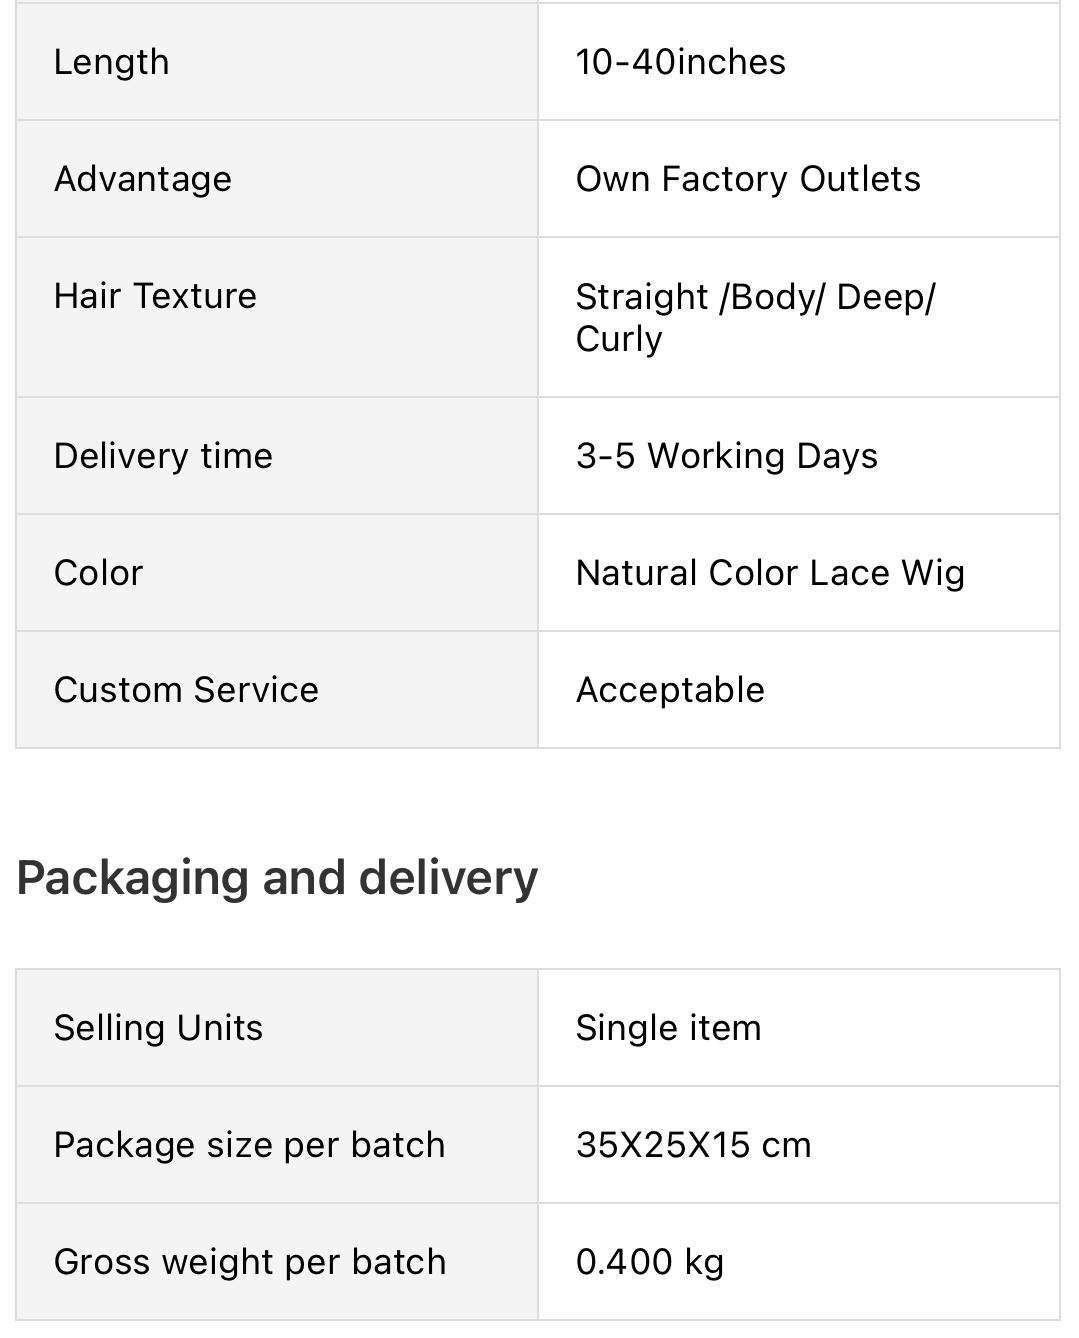1079x1338 pixels.
Task: Click the Delivery time label
Action: tap(163, 456)
